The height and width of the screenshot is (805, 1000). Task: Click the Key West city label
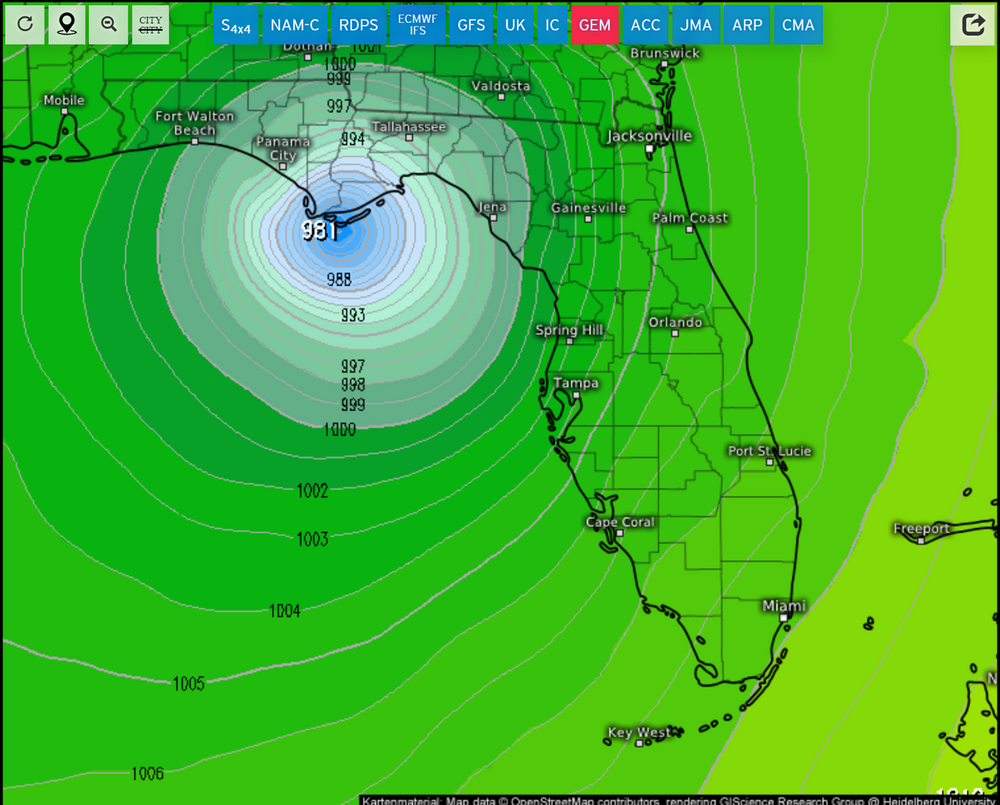pos(638,732)
